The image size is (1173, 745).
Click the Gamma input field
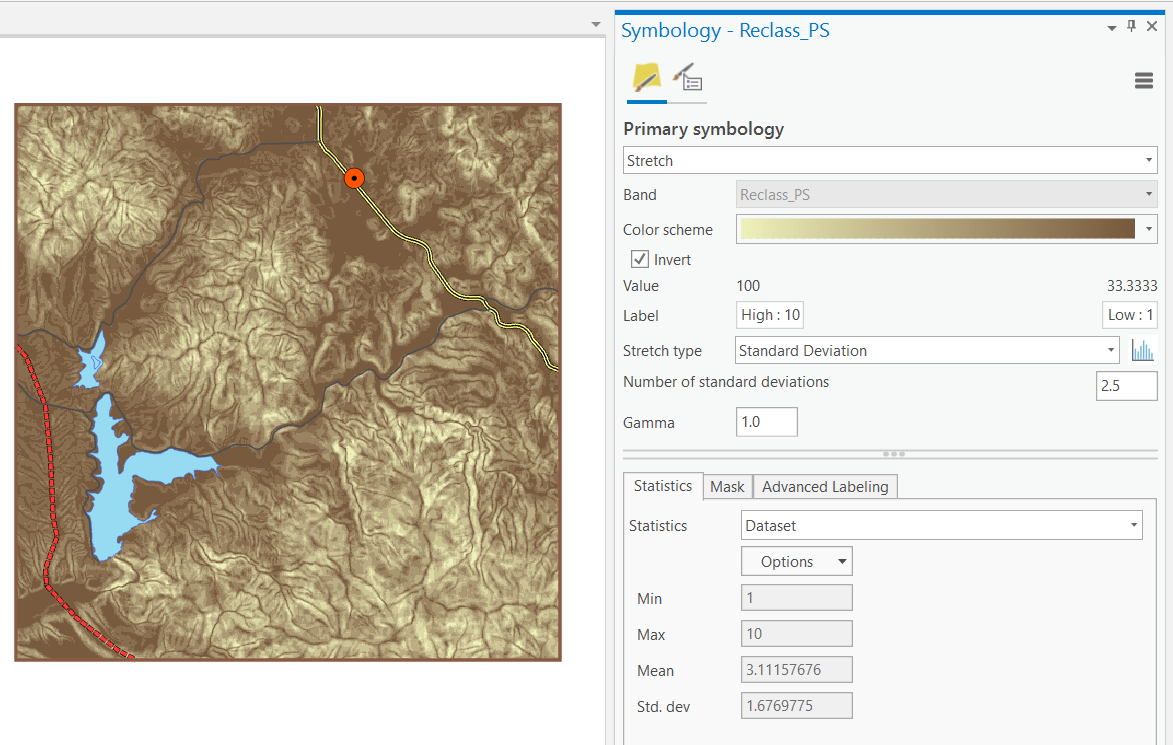766,422
